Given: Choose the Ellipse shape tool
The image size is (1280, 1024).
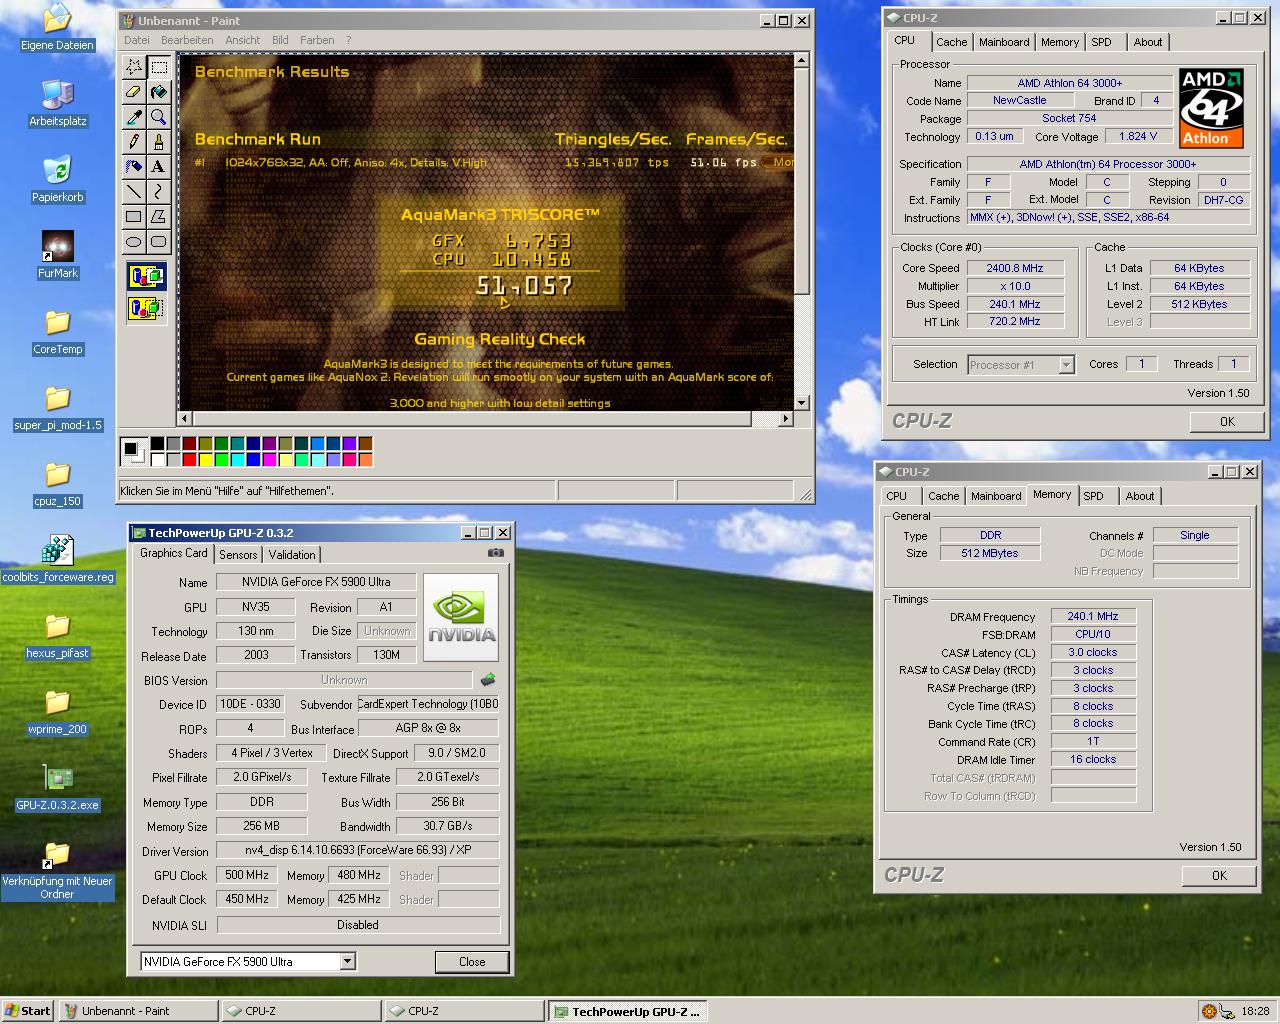Looking at the screenshot, I should [x=134, y=241].
